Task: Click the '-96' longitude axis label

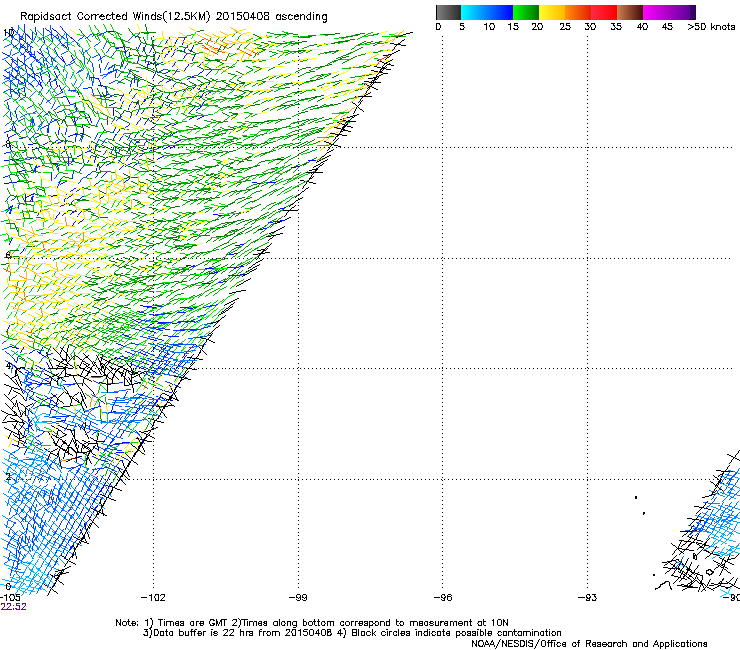Action: tap(443, 598)
